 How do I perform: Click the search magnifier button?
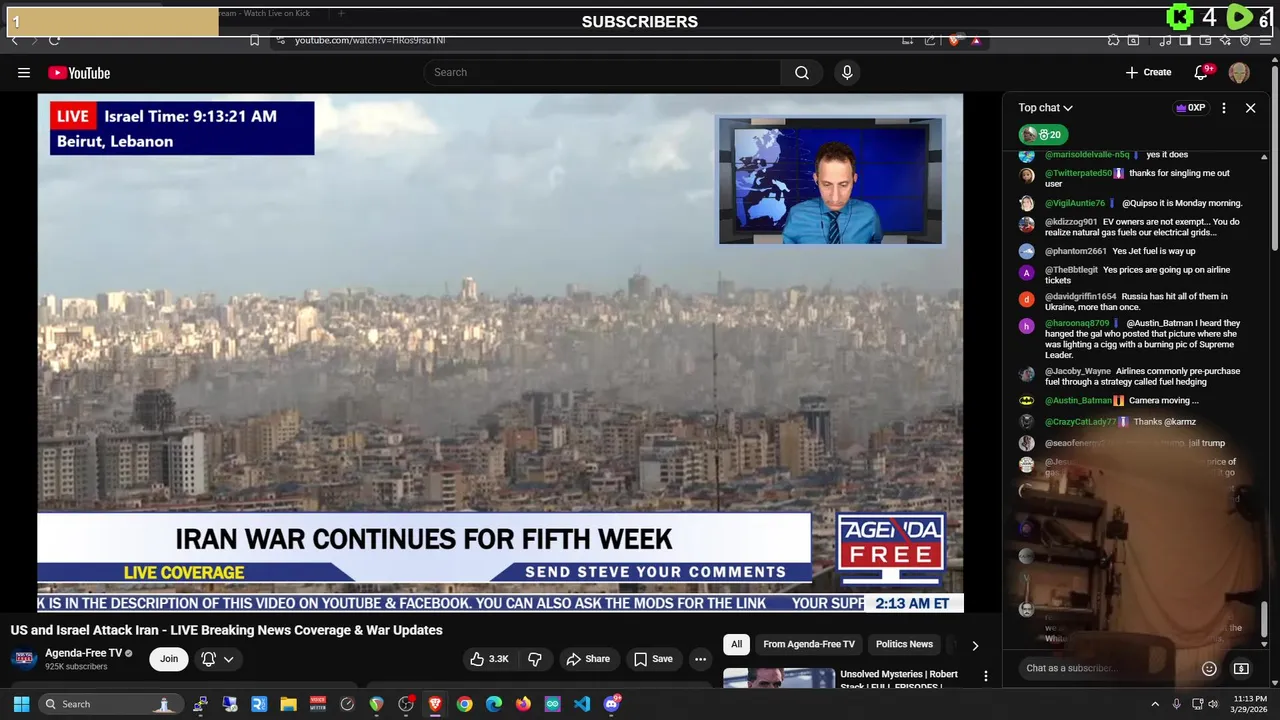point(802,72)
